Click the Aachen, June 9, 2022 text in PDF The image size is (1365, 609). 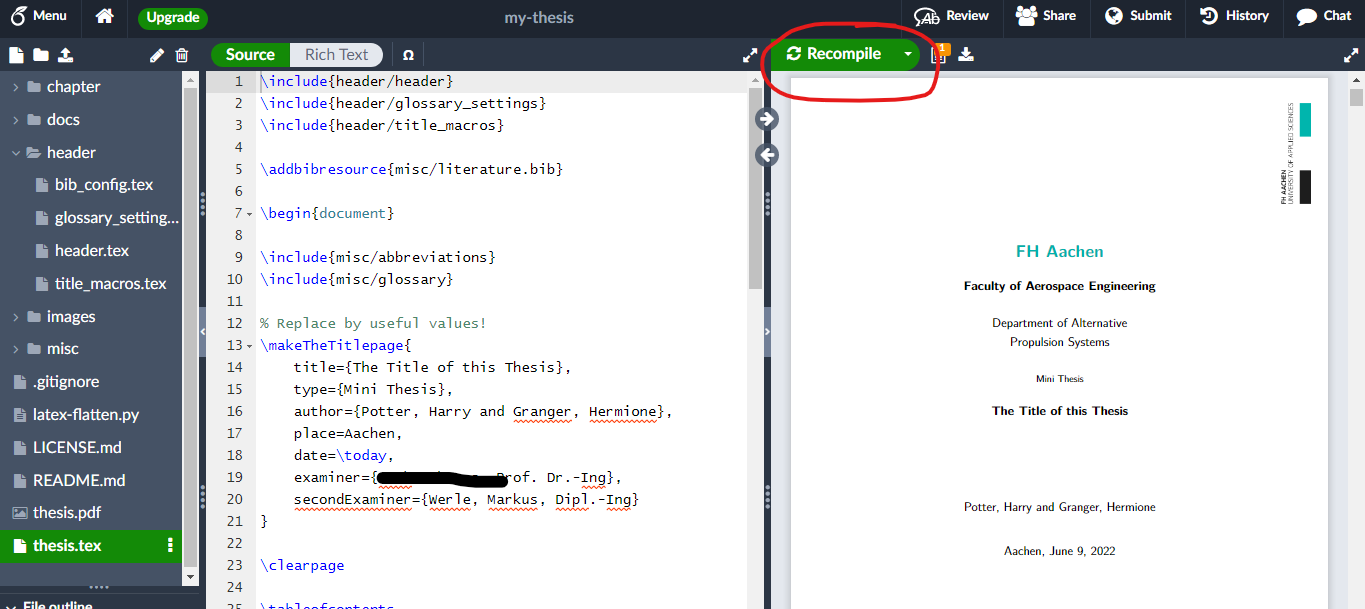click(x=1059, y=551)
